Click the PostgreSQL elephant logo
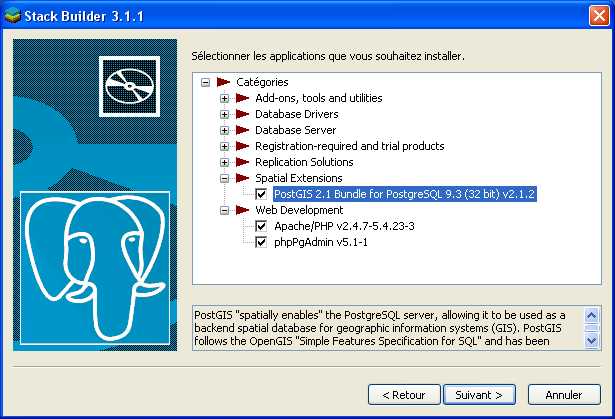The width and height of the screenshot is (615, 419). (95, 268)
